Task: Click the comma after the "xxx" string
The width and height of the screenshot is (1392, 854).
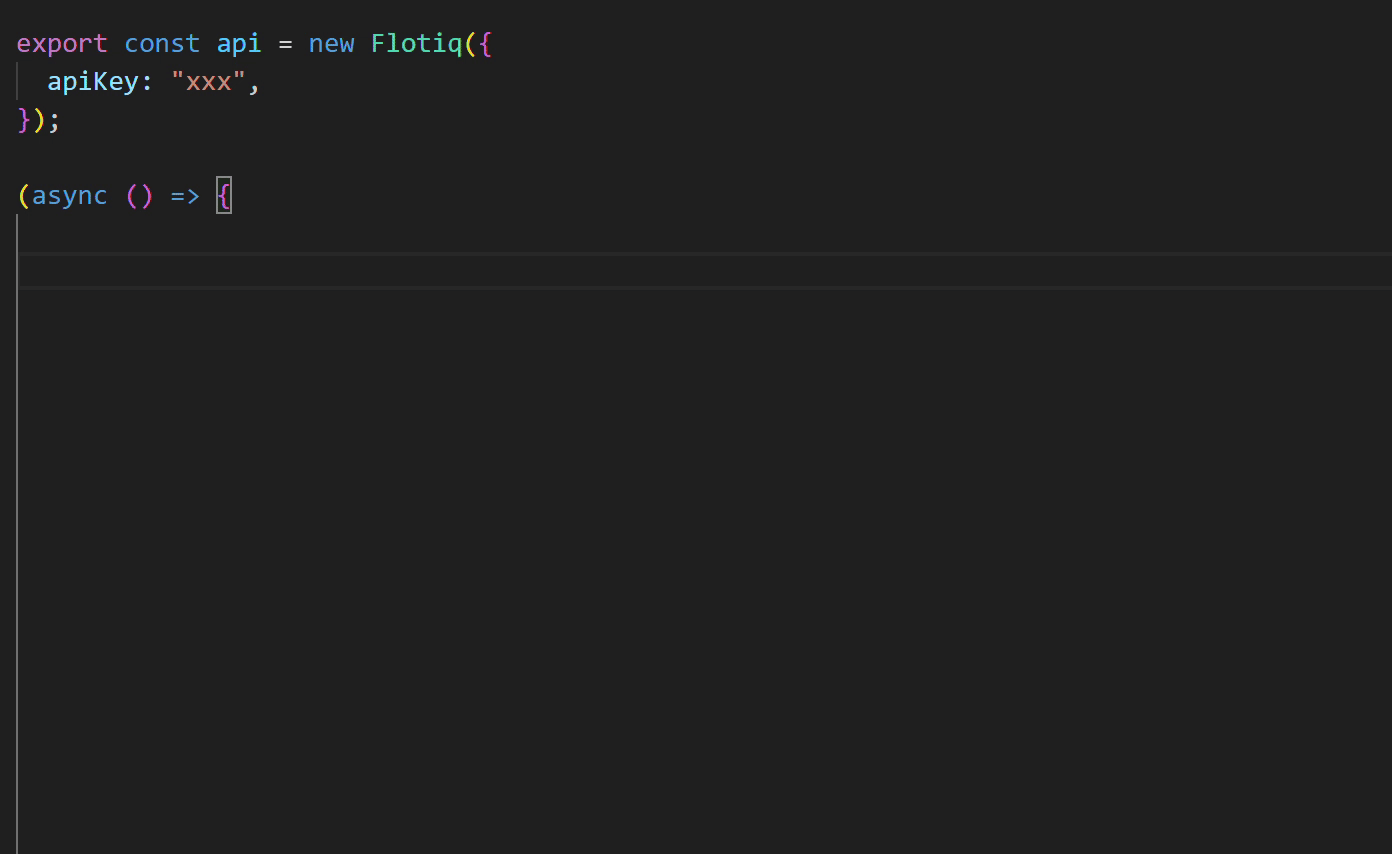Action: pos(254,84)
